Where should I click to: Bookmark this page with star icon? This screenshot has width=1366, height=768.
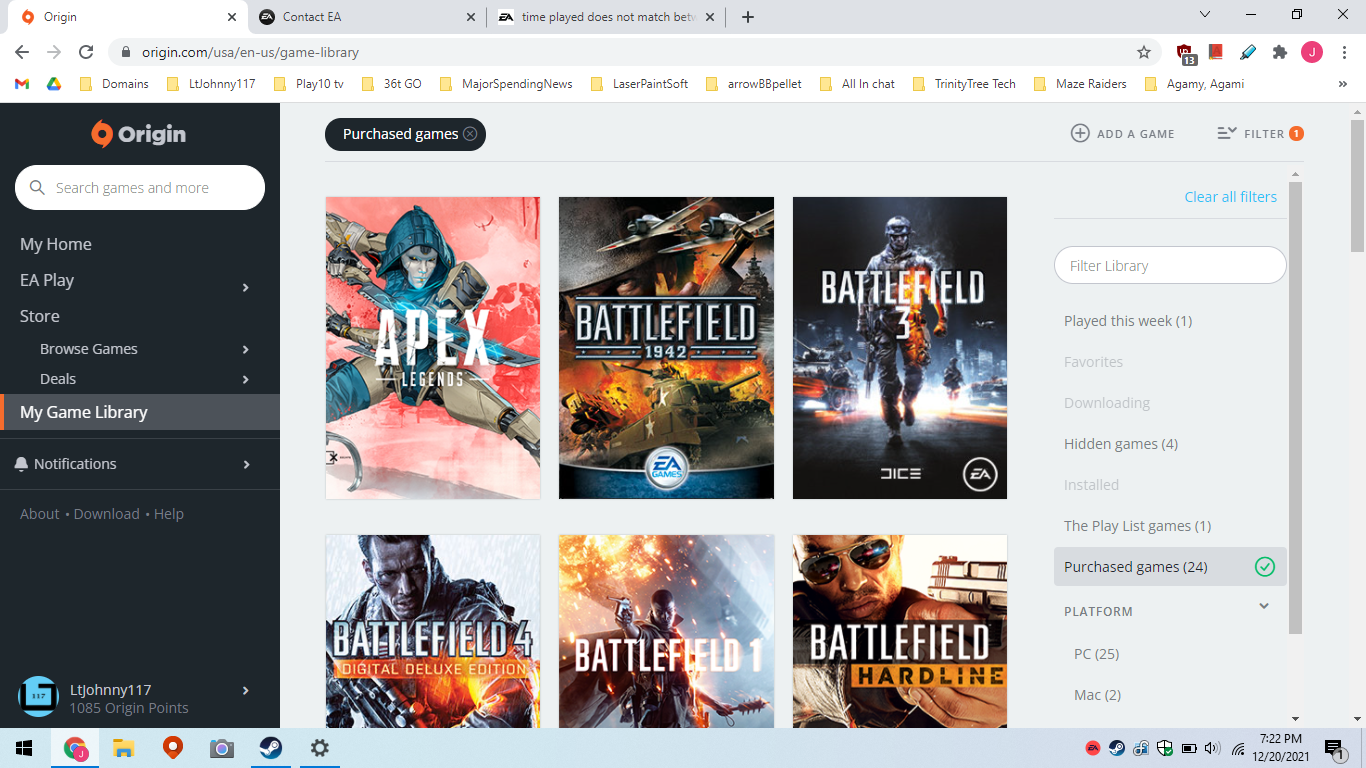point(1144,52)
